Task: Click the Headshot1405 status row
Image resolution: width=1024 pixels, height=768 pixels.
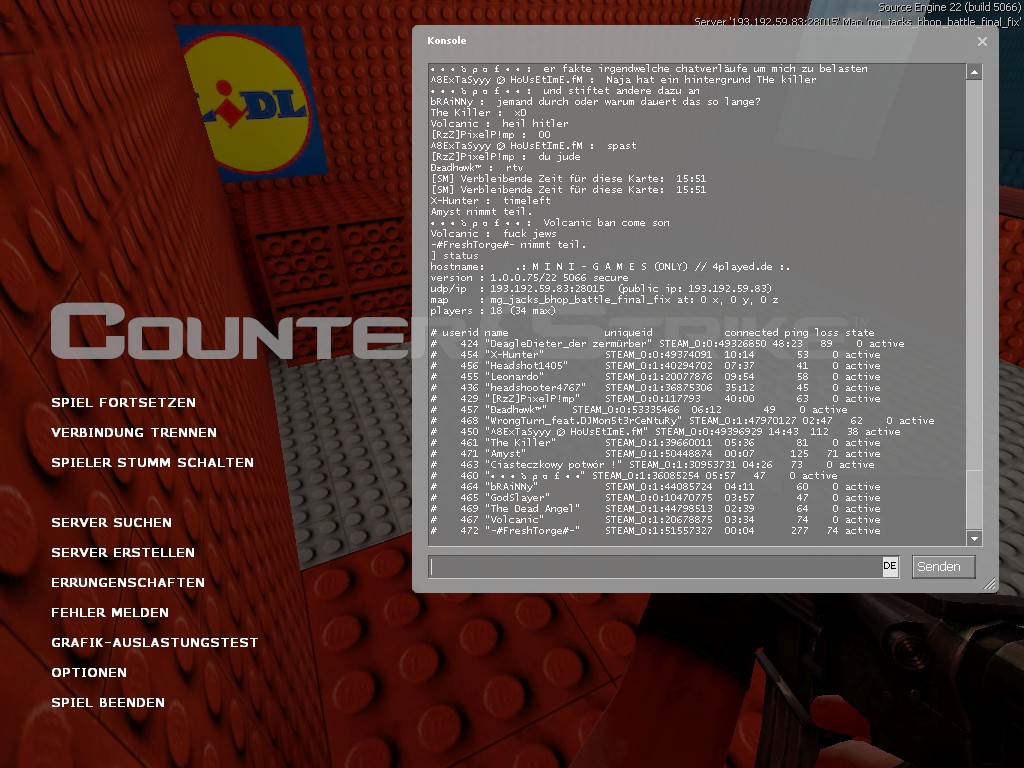Action: point(656,366)
